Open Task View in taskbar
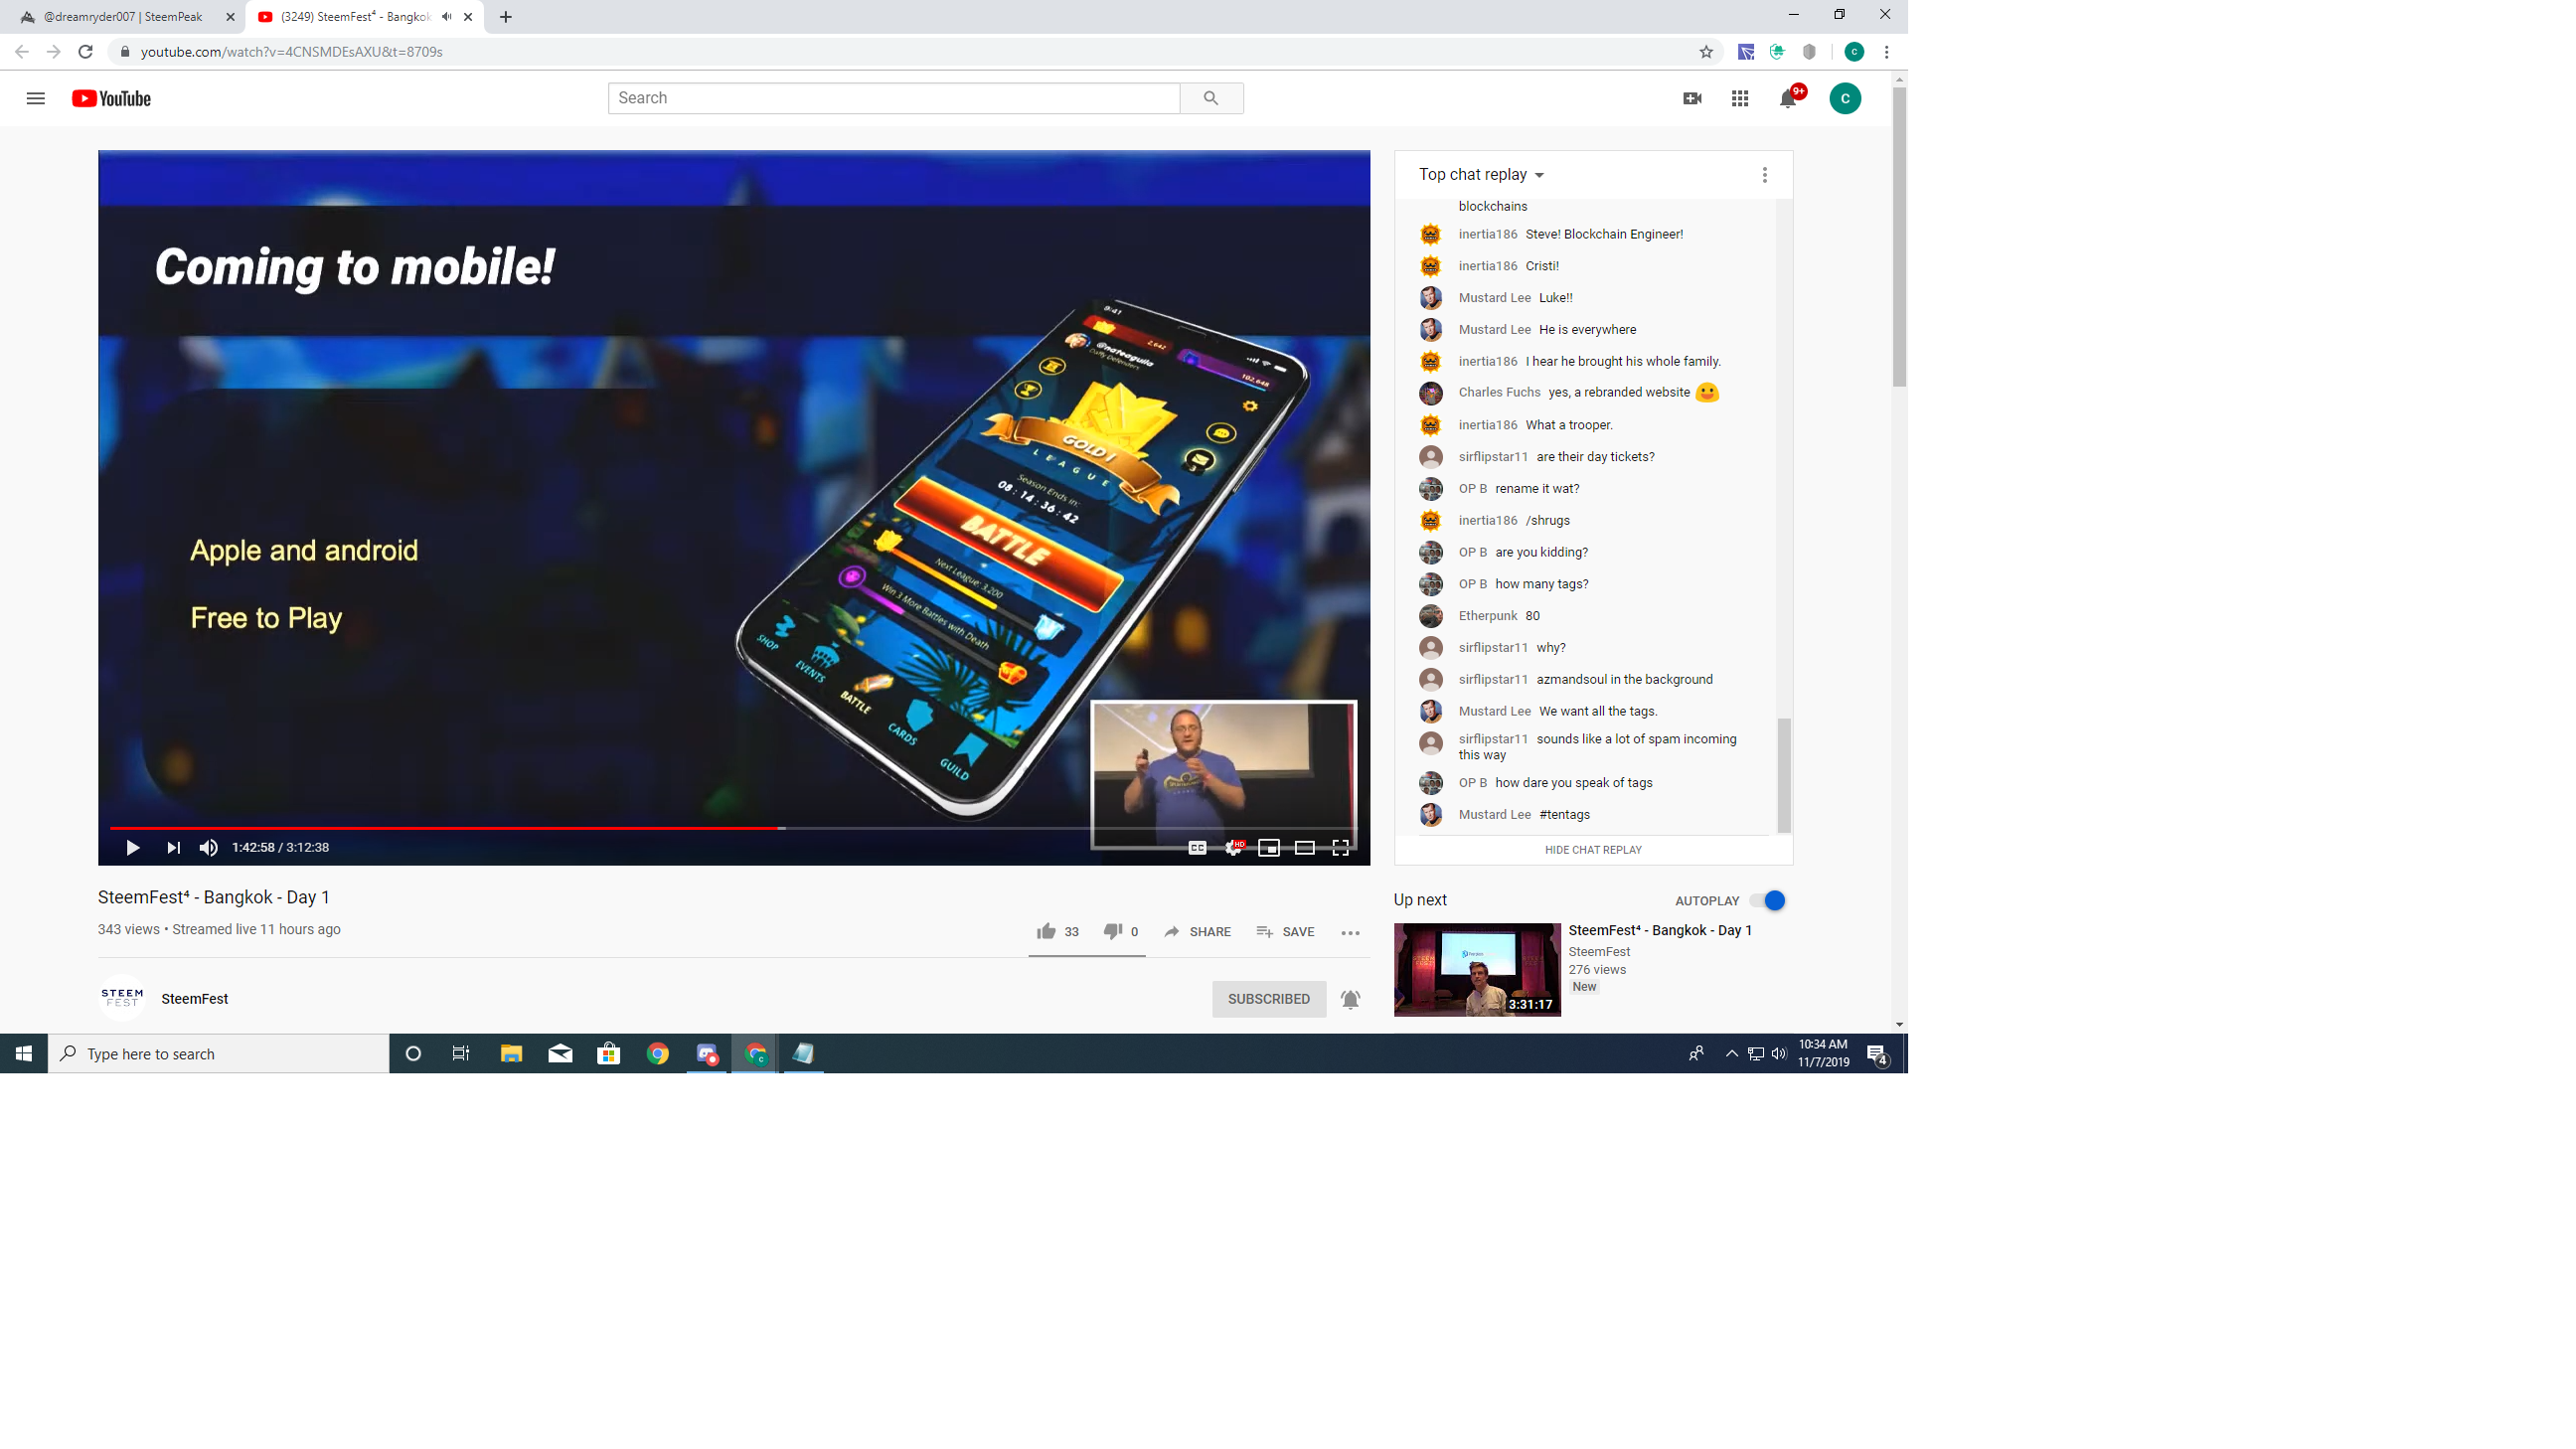 [x=461, y=1053]
